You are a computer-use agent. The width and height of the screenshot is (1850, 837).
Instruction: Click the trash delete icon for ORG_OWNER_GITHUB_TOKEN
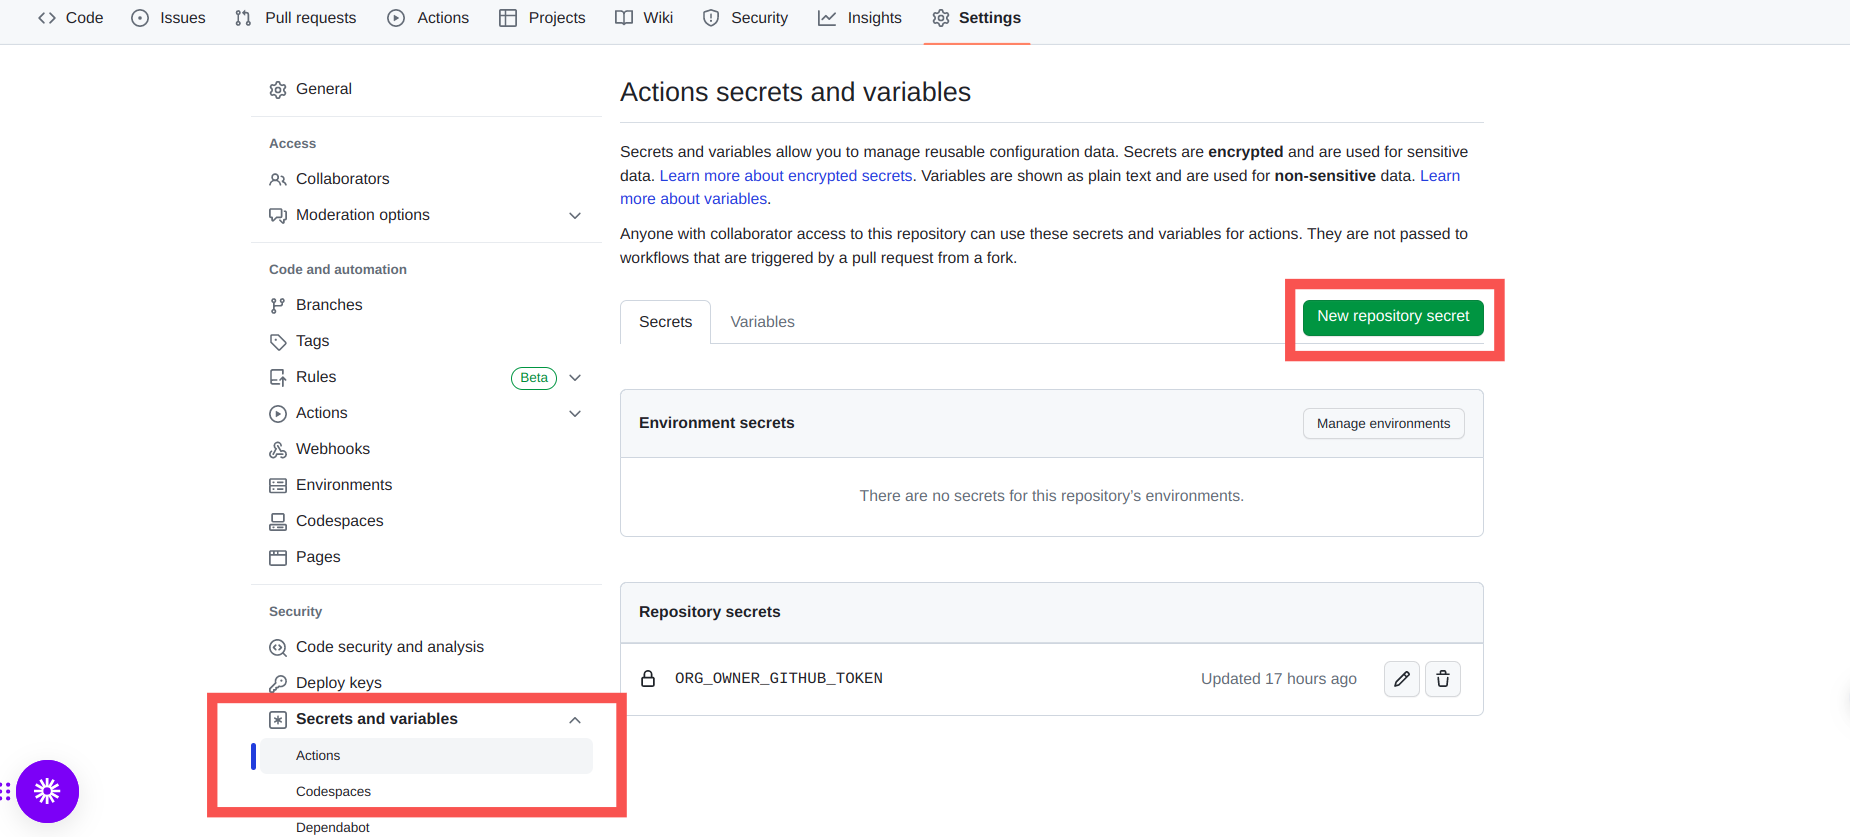pyautogui.click(x=1443, y=679)
